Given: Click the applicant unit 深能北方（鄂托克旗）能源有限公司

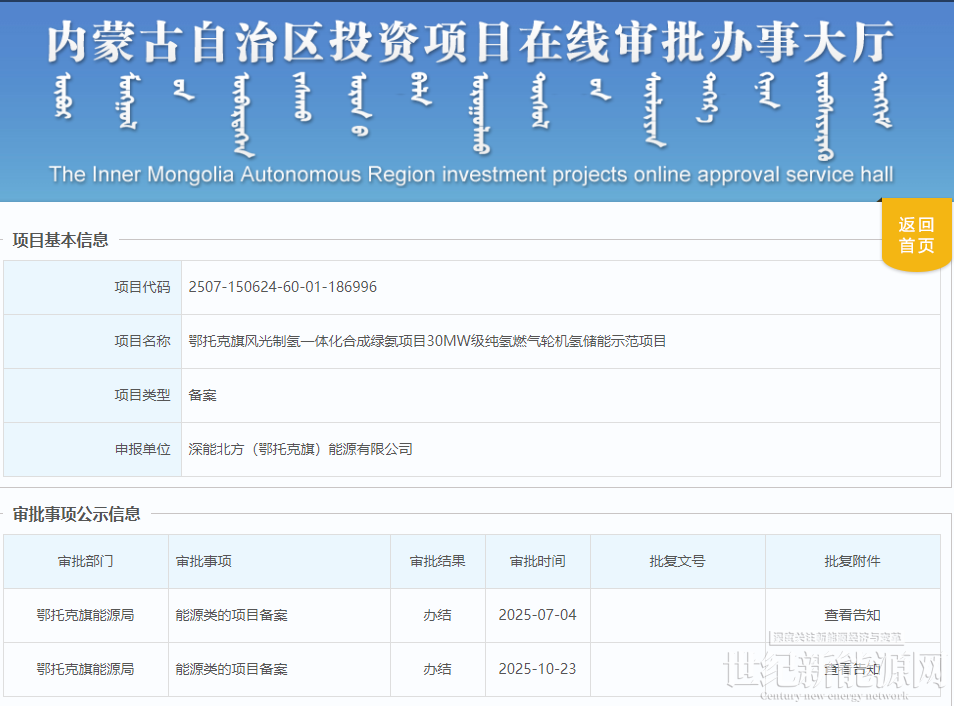Looking at the screenshot, I should tap(300, 449).
